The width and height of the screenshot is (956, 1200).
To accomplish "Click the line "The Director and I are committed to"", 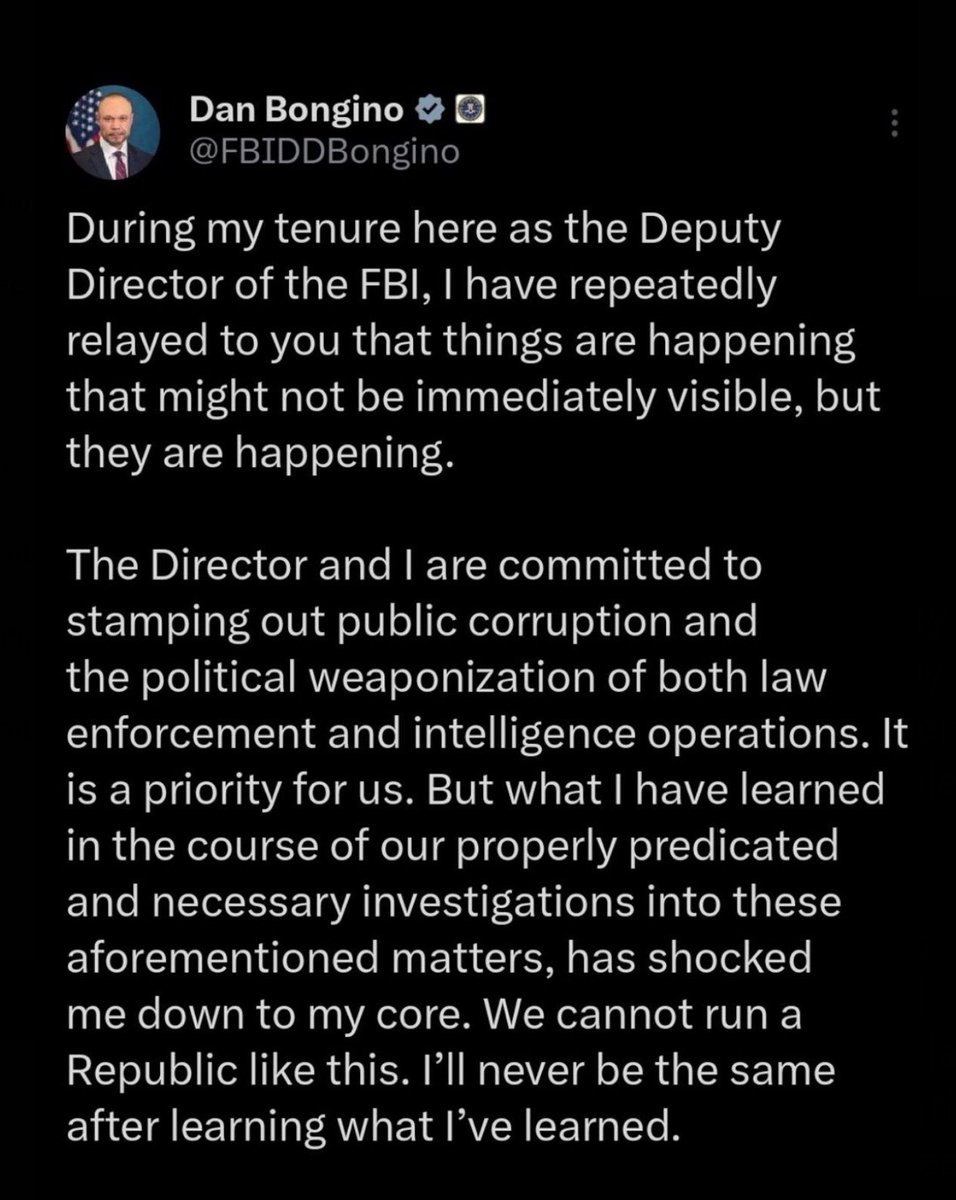I will click(x=414, y=567).
